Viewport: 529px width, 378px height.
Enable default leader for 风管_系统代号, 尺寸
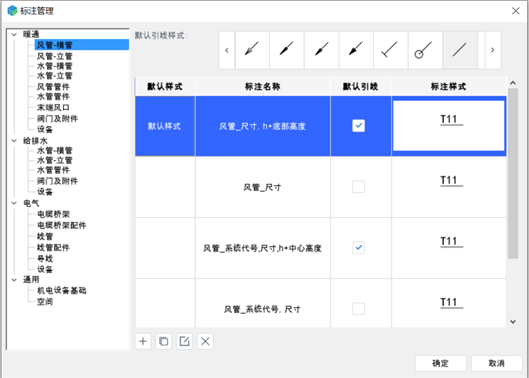[x=358, y=308]
